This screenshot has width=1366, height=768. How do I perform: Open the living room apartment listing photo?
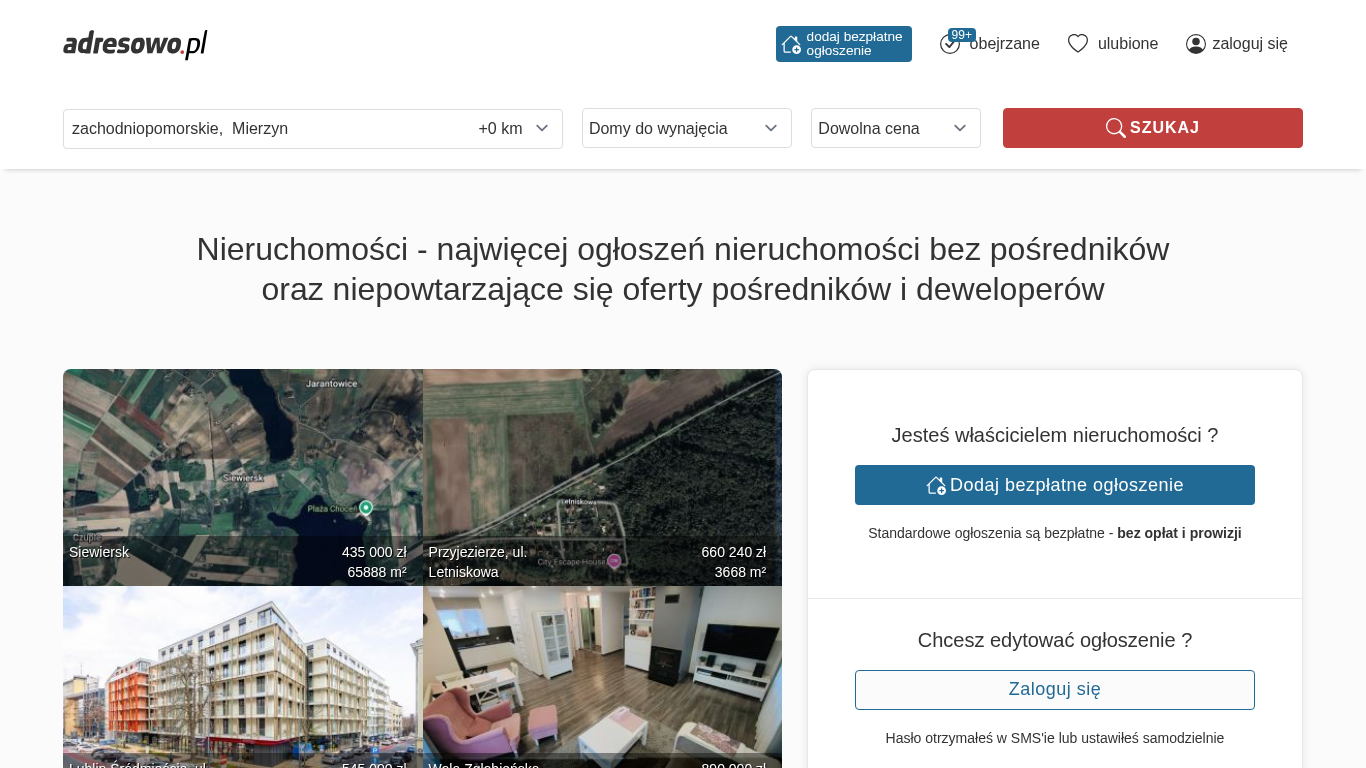602,675
